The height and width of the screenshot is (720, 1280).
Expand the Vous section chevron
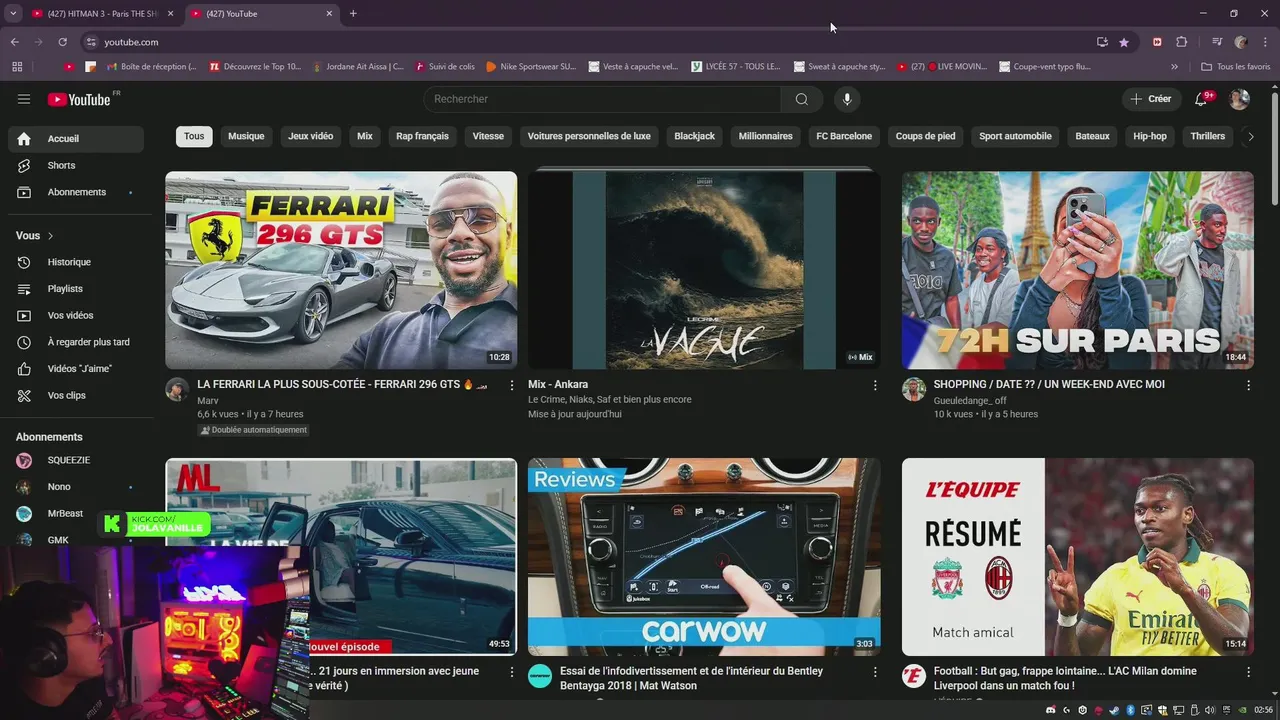tap(50, 236)
